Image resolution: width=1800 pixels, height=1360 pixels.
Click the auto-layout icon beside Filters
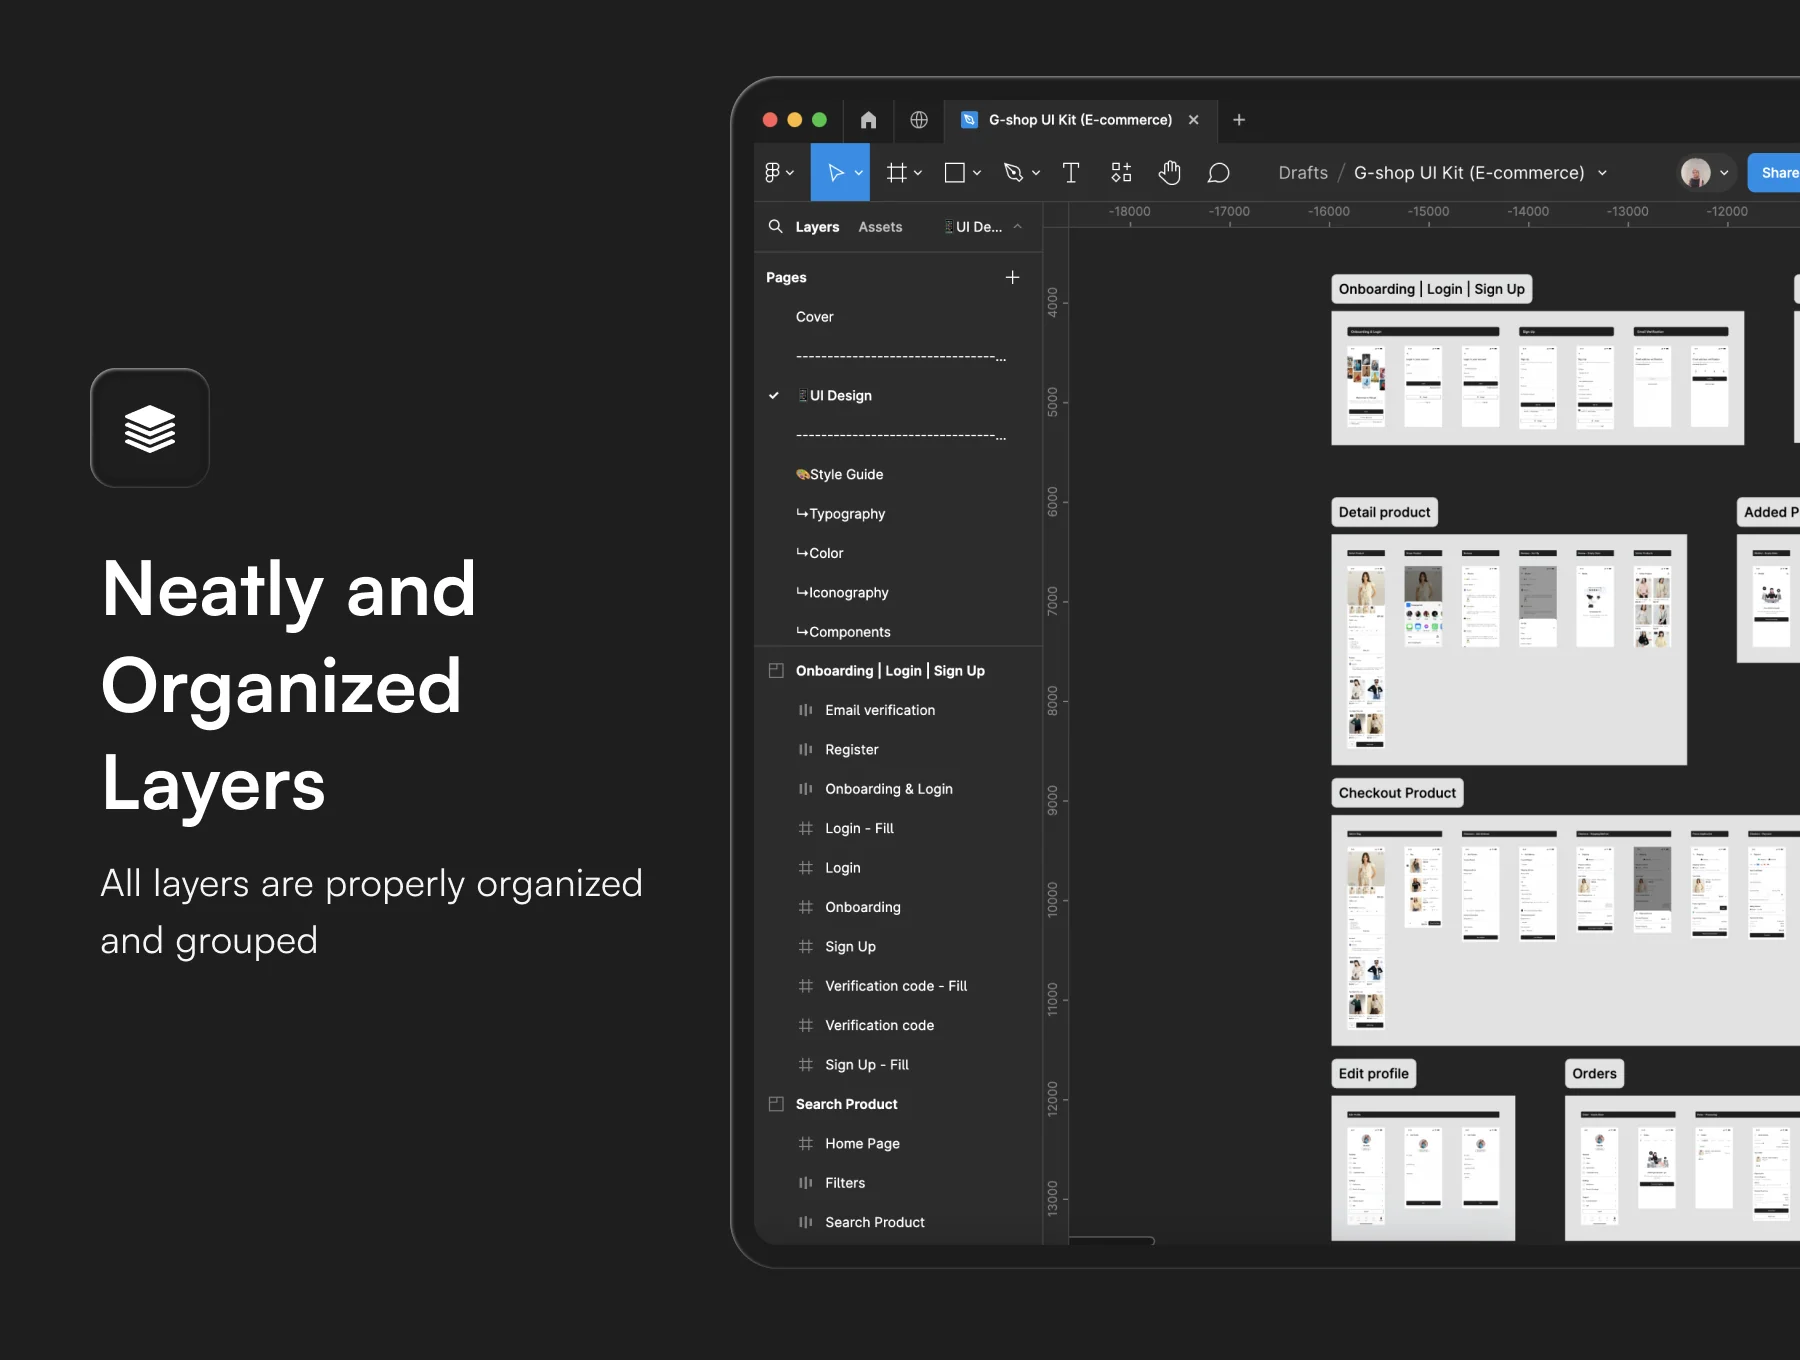[806, 1183]
